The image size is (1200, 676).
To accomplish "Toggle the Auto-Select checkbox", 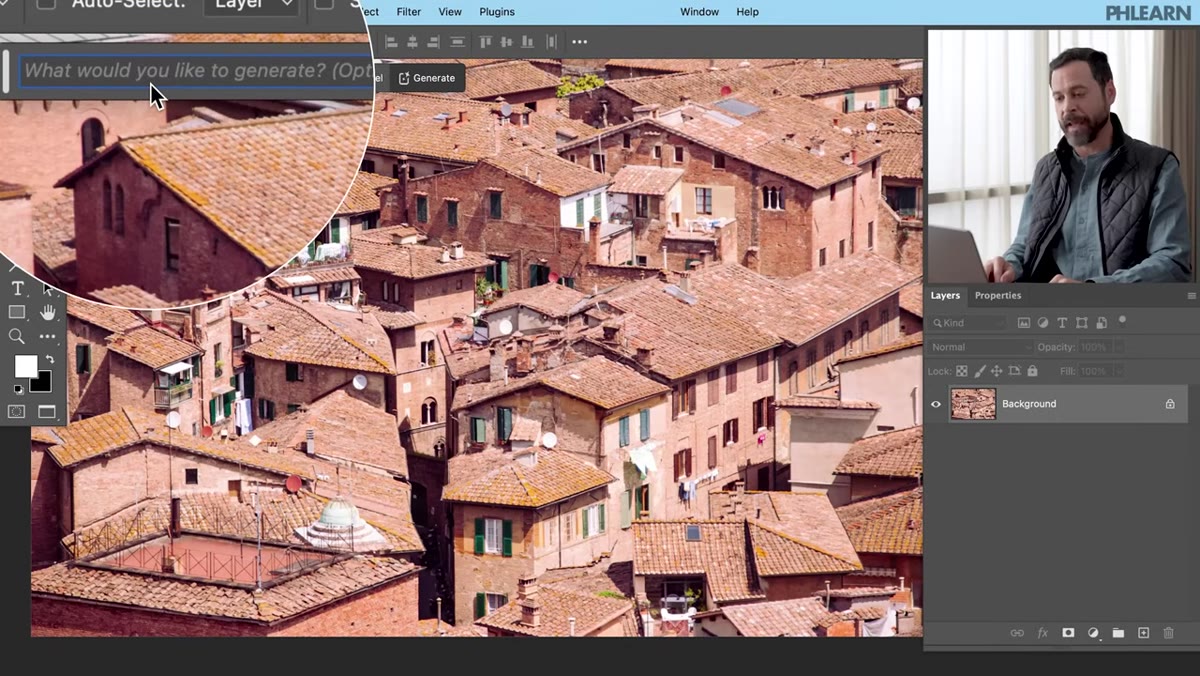I will click(x=46, y=3).
